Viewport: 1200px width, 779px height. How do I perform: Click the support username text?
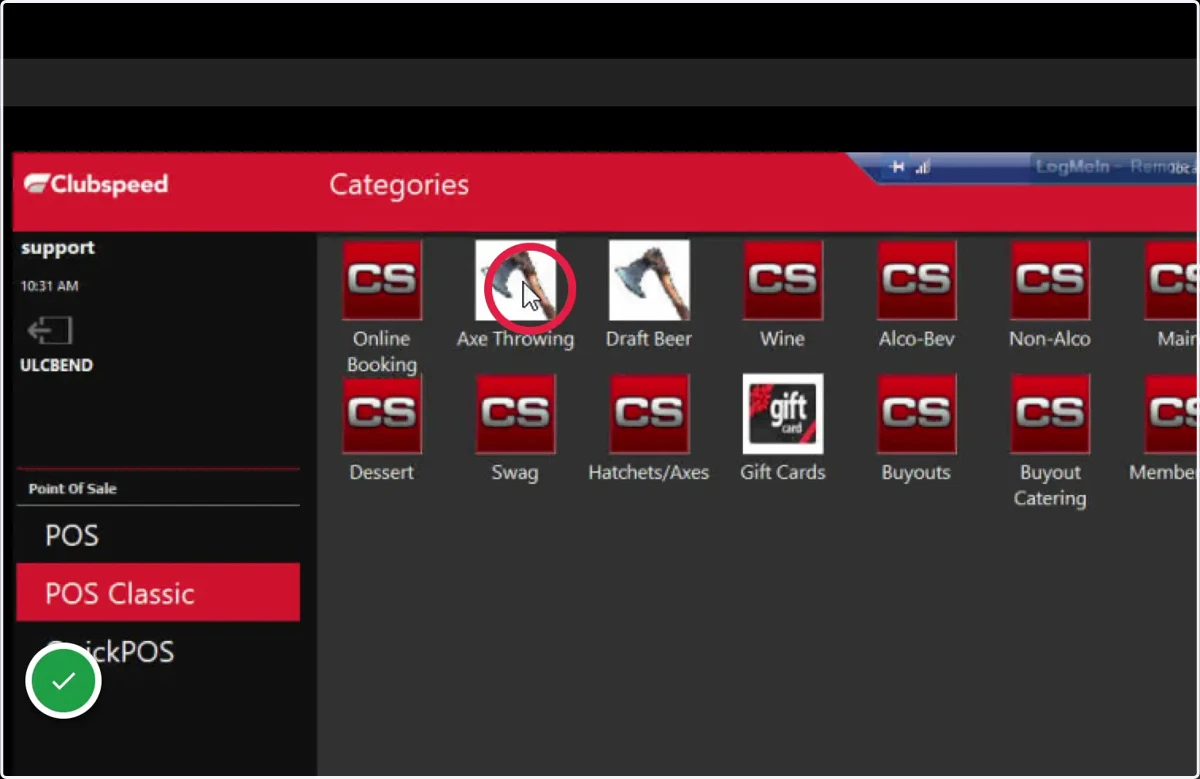click(x=58, y=248)
